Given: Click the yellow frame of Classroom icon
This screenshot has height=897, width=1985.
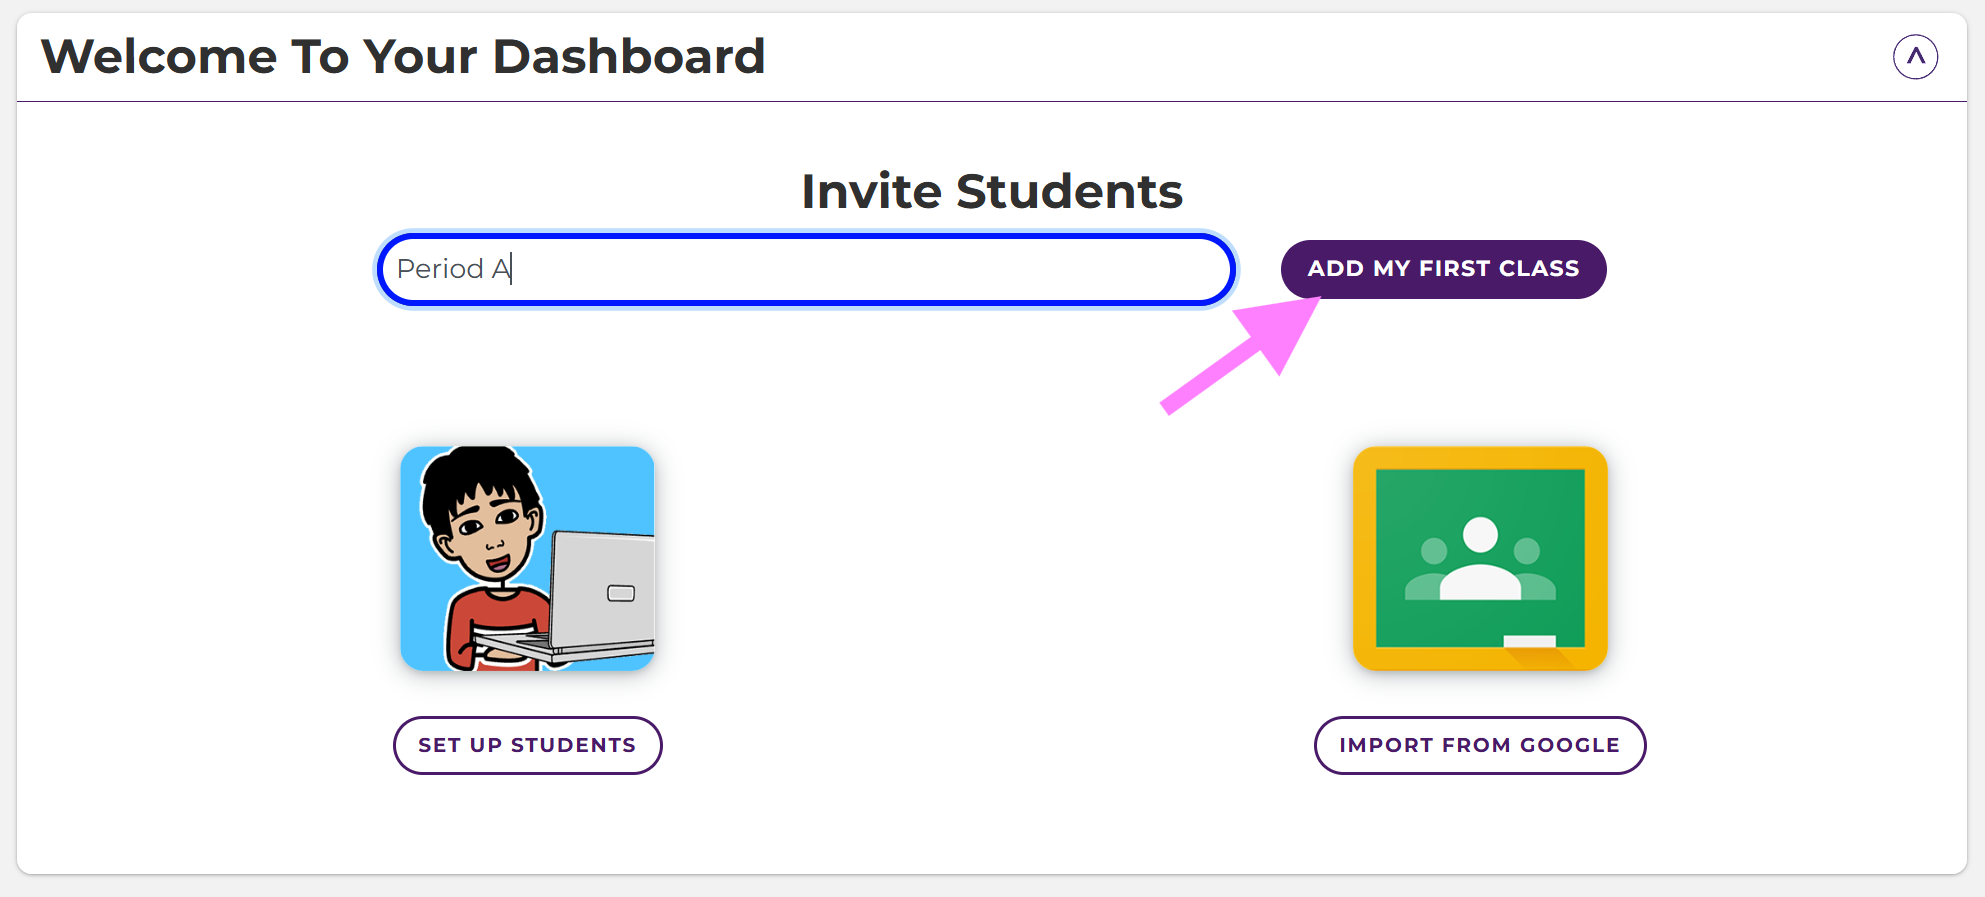Looking at the screenshot, I should click(1364, 558).
